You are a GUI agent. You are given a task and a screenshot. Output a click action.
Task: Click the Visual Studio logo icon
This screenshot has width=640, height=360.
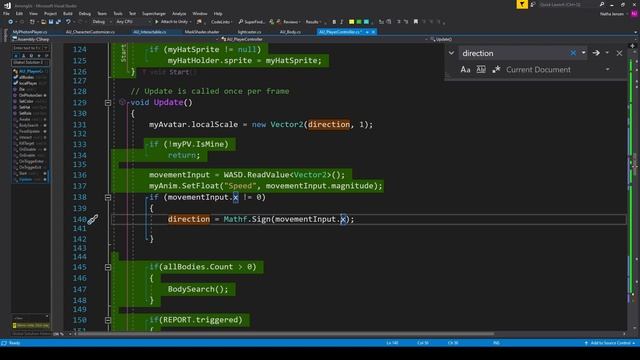[x=7, y=5]
